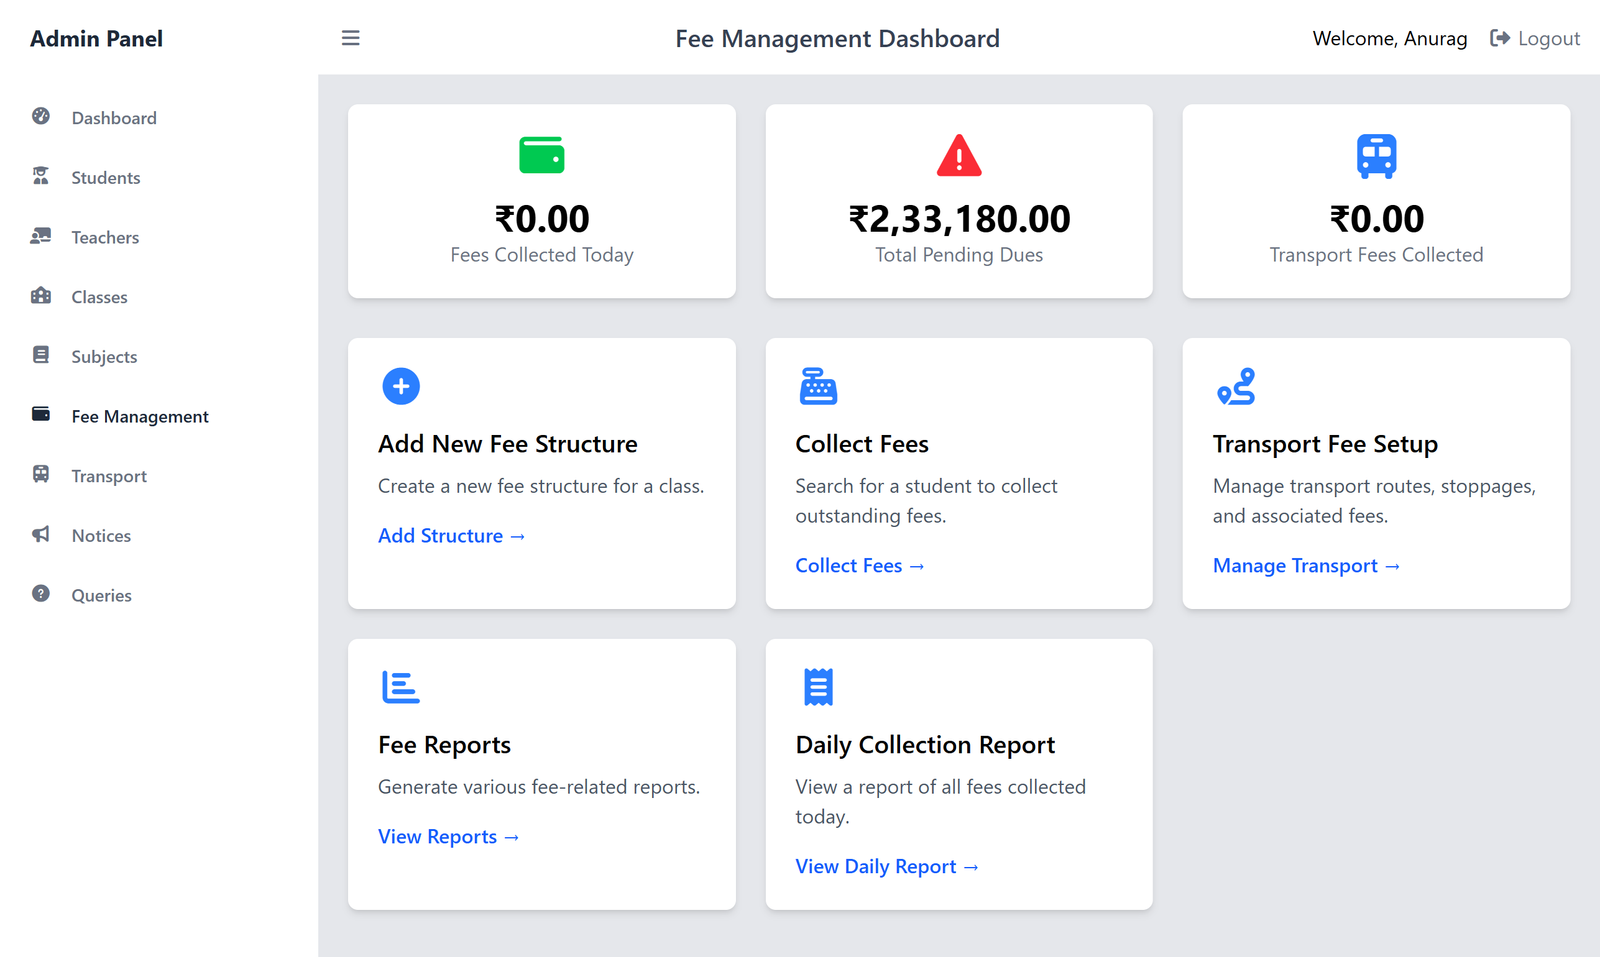The width and height of the screenshot is (1600, 957).
Task: Click the red alert triangle on Total Pending Dues
Action: click(958, 155)
